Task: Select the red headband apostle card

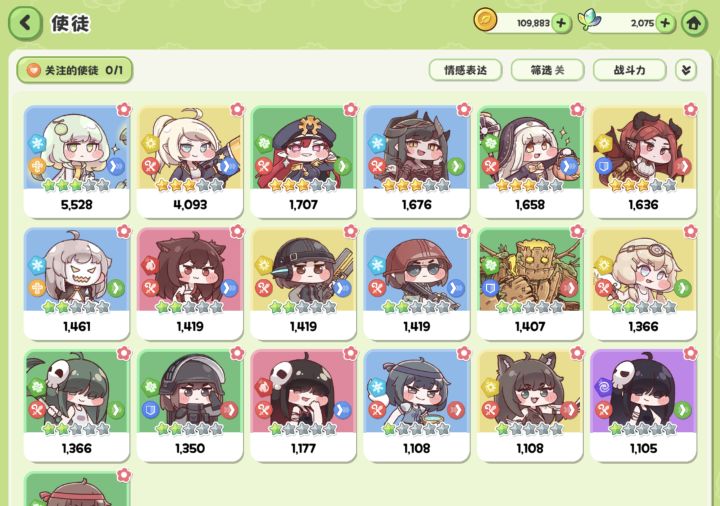Action: (x=77, y=489)
